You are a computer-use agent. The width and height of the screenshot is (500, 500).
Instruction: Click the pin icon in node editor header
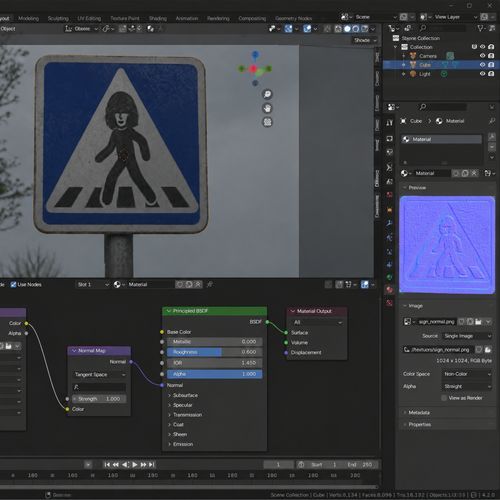coord(210,284)
